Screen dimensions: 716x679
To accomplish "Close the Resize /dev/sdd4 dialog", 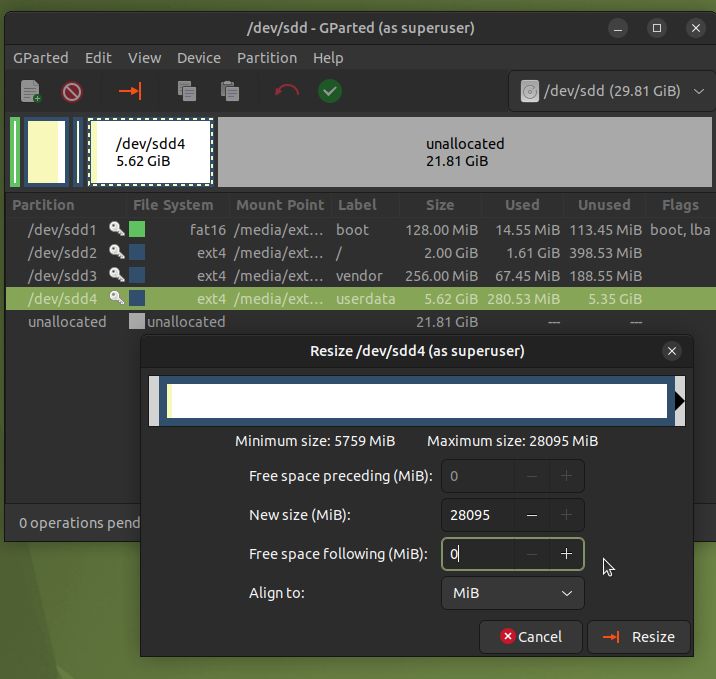I will (x=672, y=351).
